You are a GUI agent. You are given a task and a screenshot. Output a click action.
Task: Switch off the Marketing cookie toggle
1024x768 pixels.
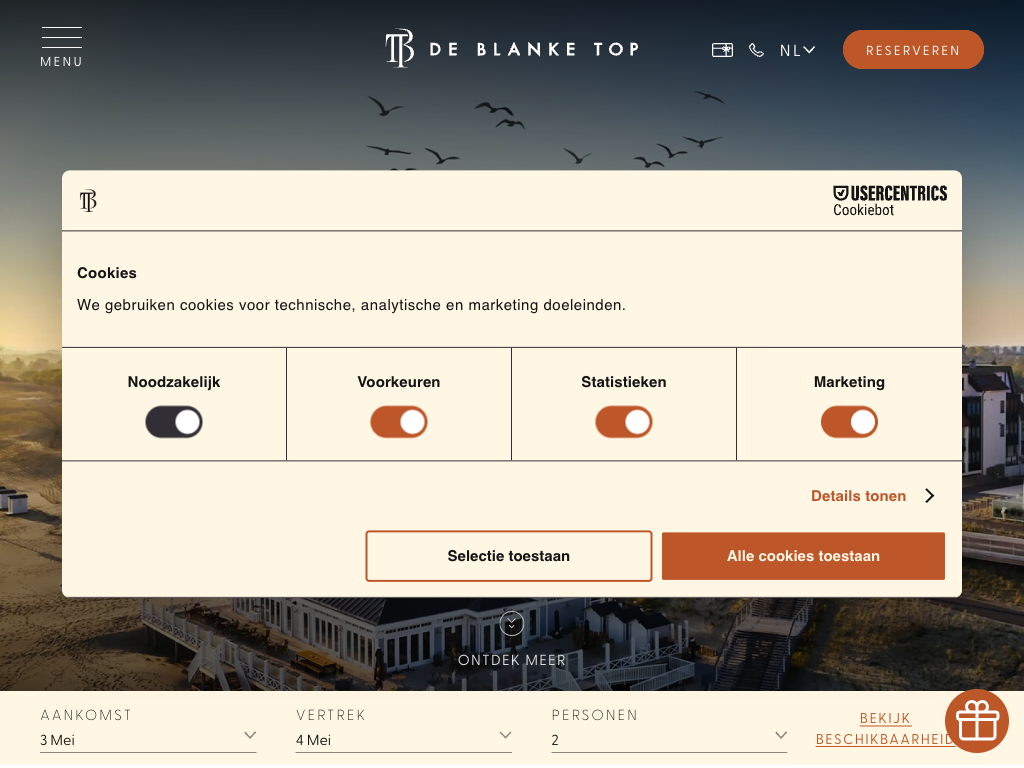coord(849,422)
